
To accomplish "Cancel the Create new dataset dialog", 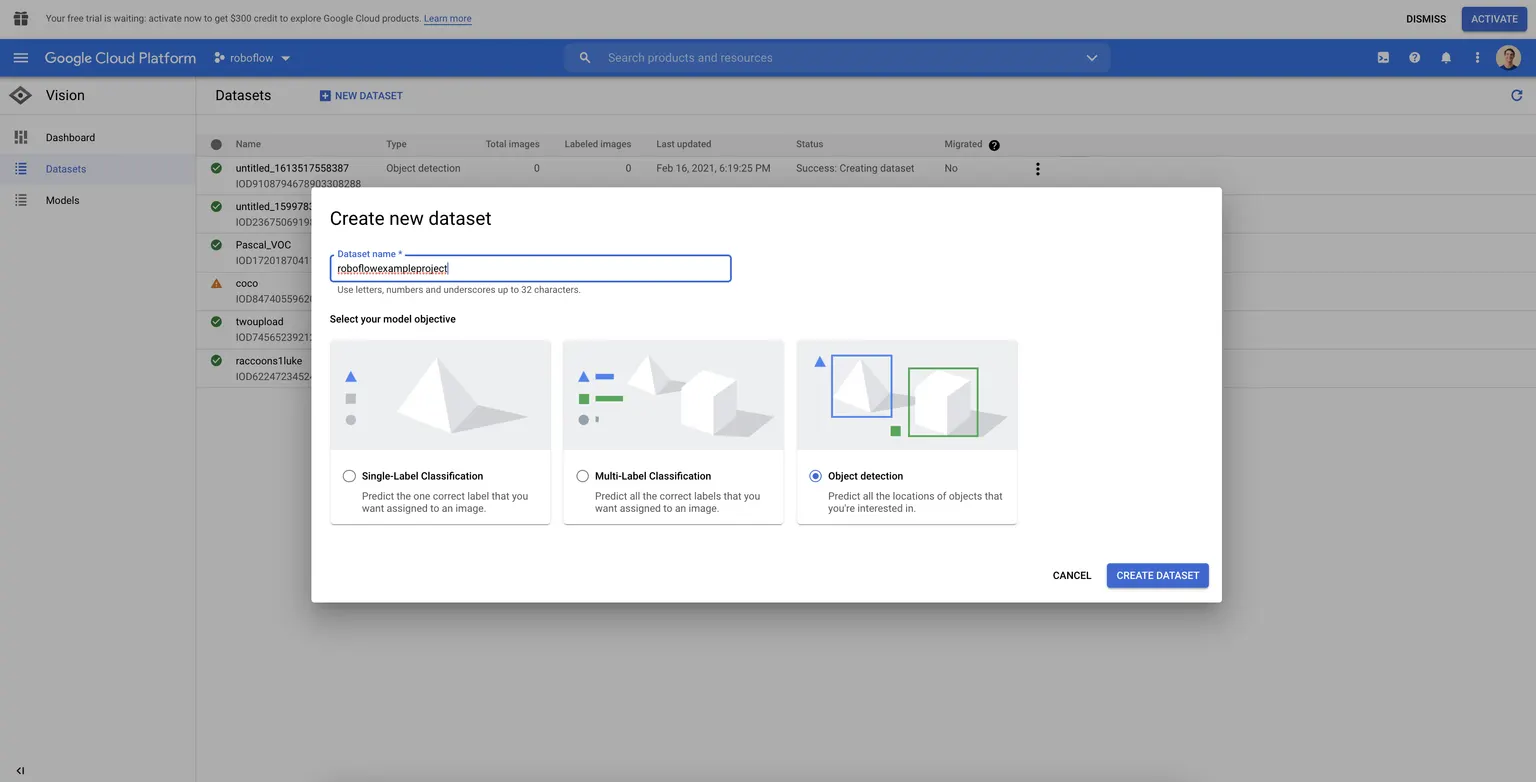I will [x=1071, y=575].
